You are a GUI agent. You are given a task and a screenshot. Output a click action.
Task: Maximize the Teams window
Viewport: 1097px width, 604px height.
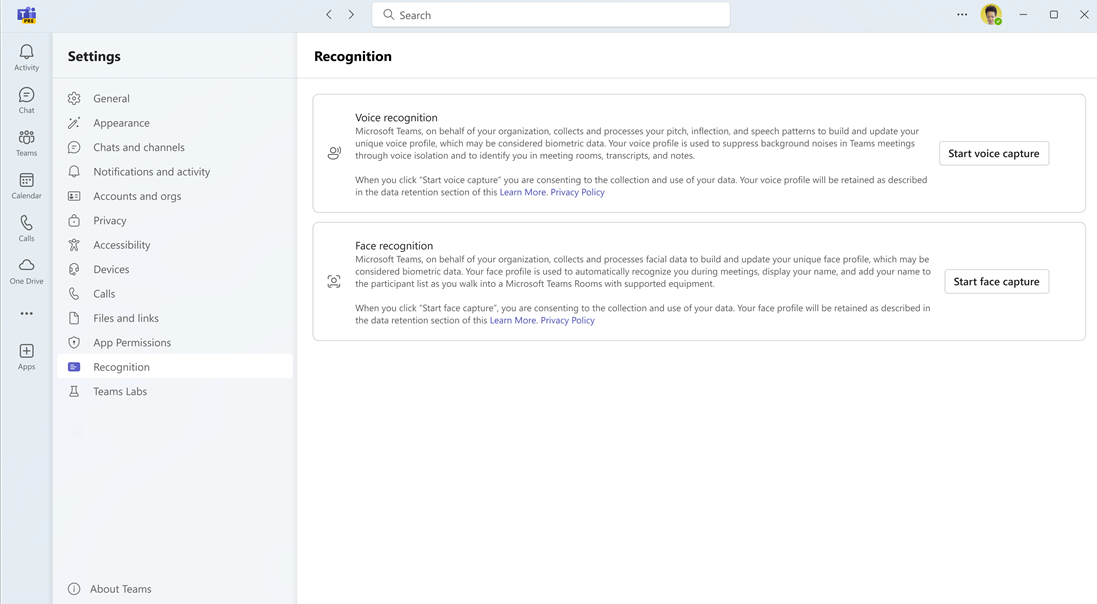(x=1054, y=15)
